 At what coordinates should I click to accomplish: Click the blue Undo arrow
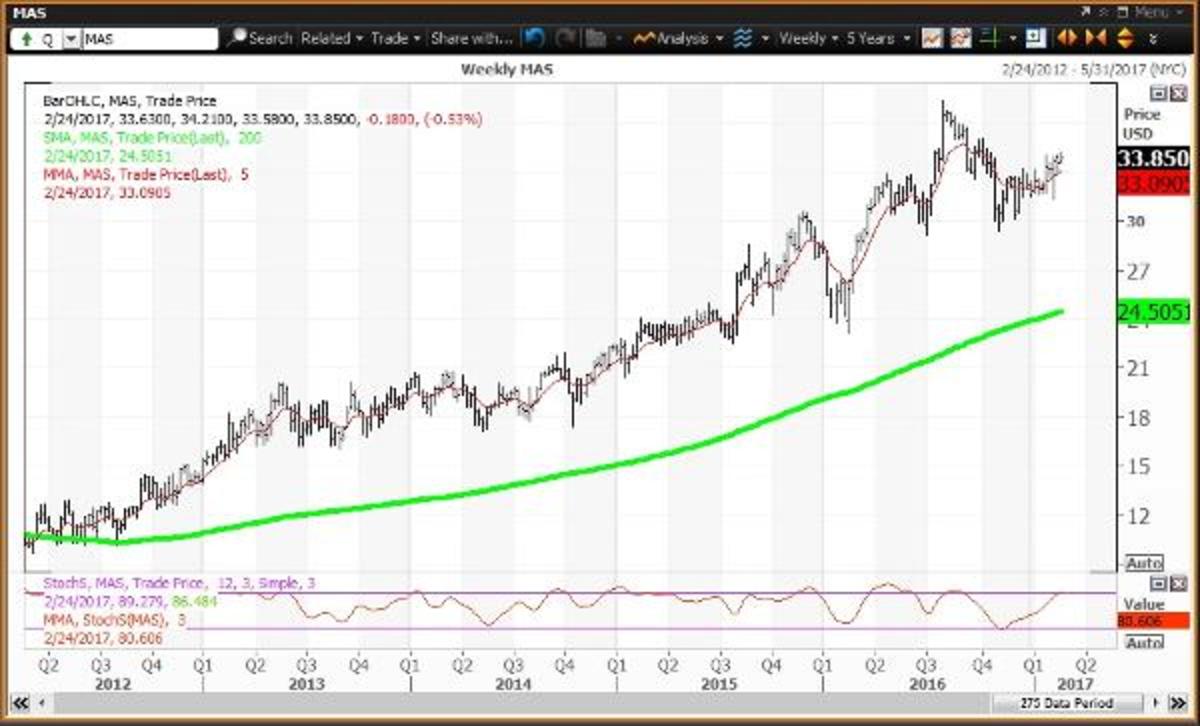click(533, 39)
